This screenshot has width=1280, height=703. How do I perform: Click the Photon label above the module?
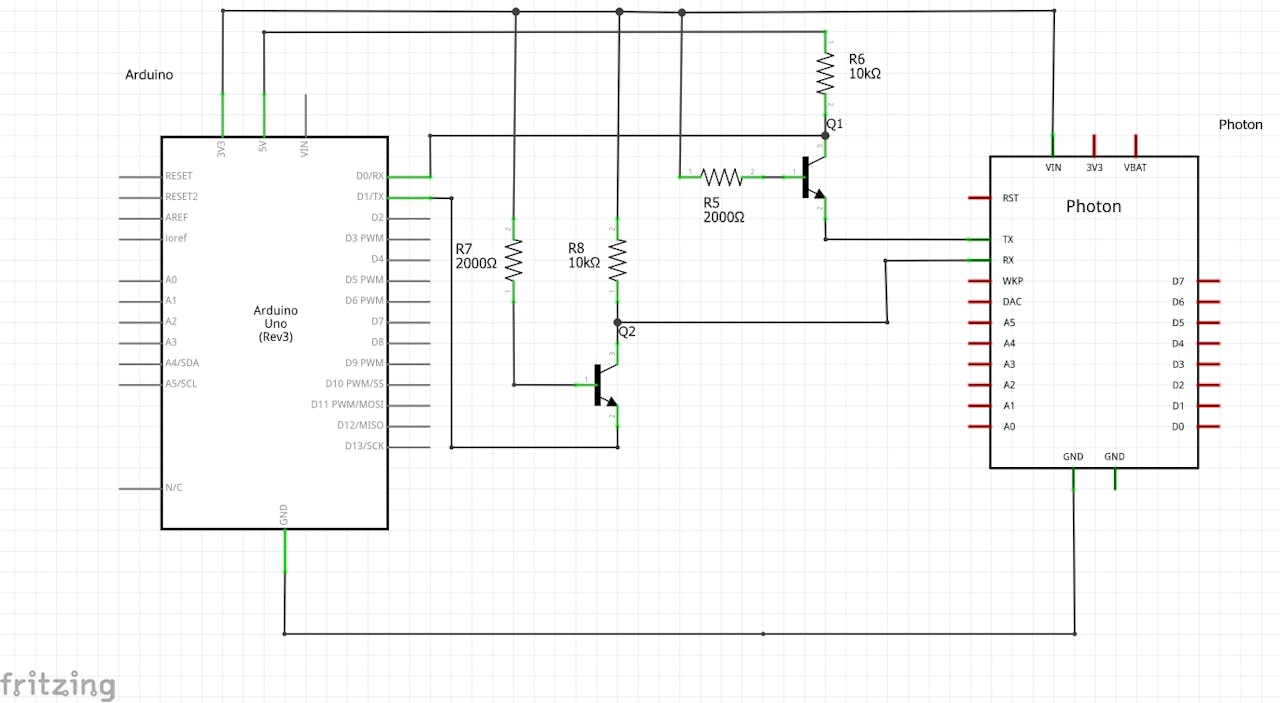(x=1240, y=125)
